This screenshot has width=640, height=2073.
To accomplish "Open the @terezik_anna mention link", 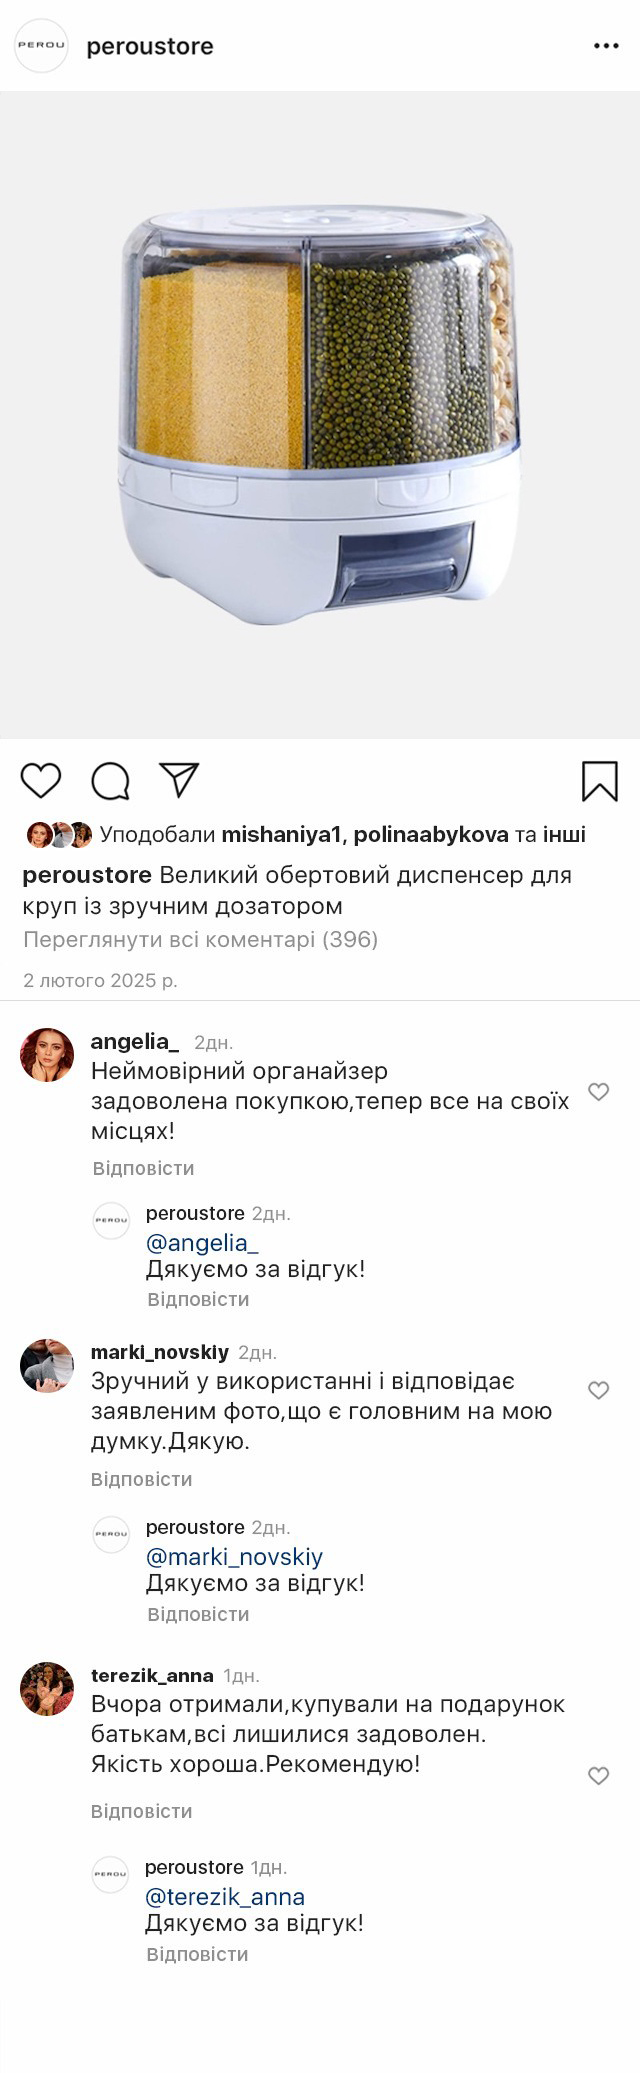I will 225,1896.
